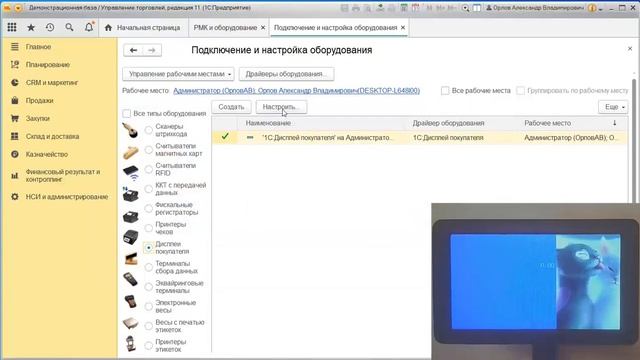This screenshot has height=360, width=640.
Task: Select Считыватели RFID radio button
Action: point(149,169)
